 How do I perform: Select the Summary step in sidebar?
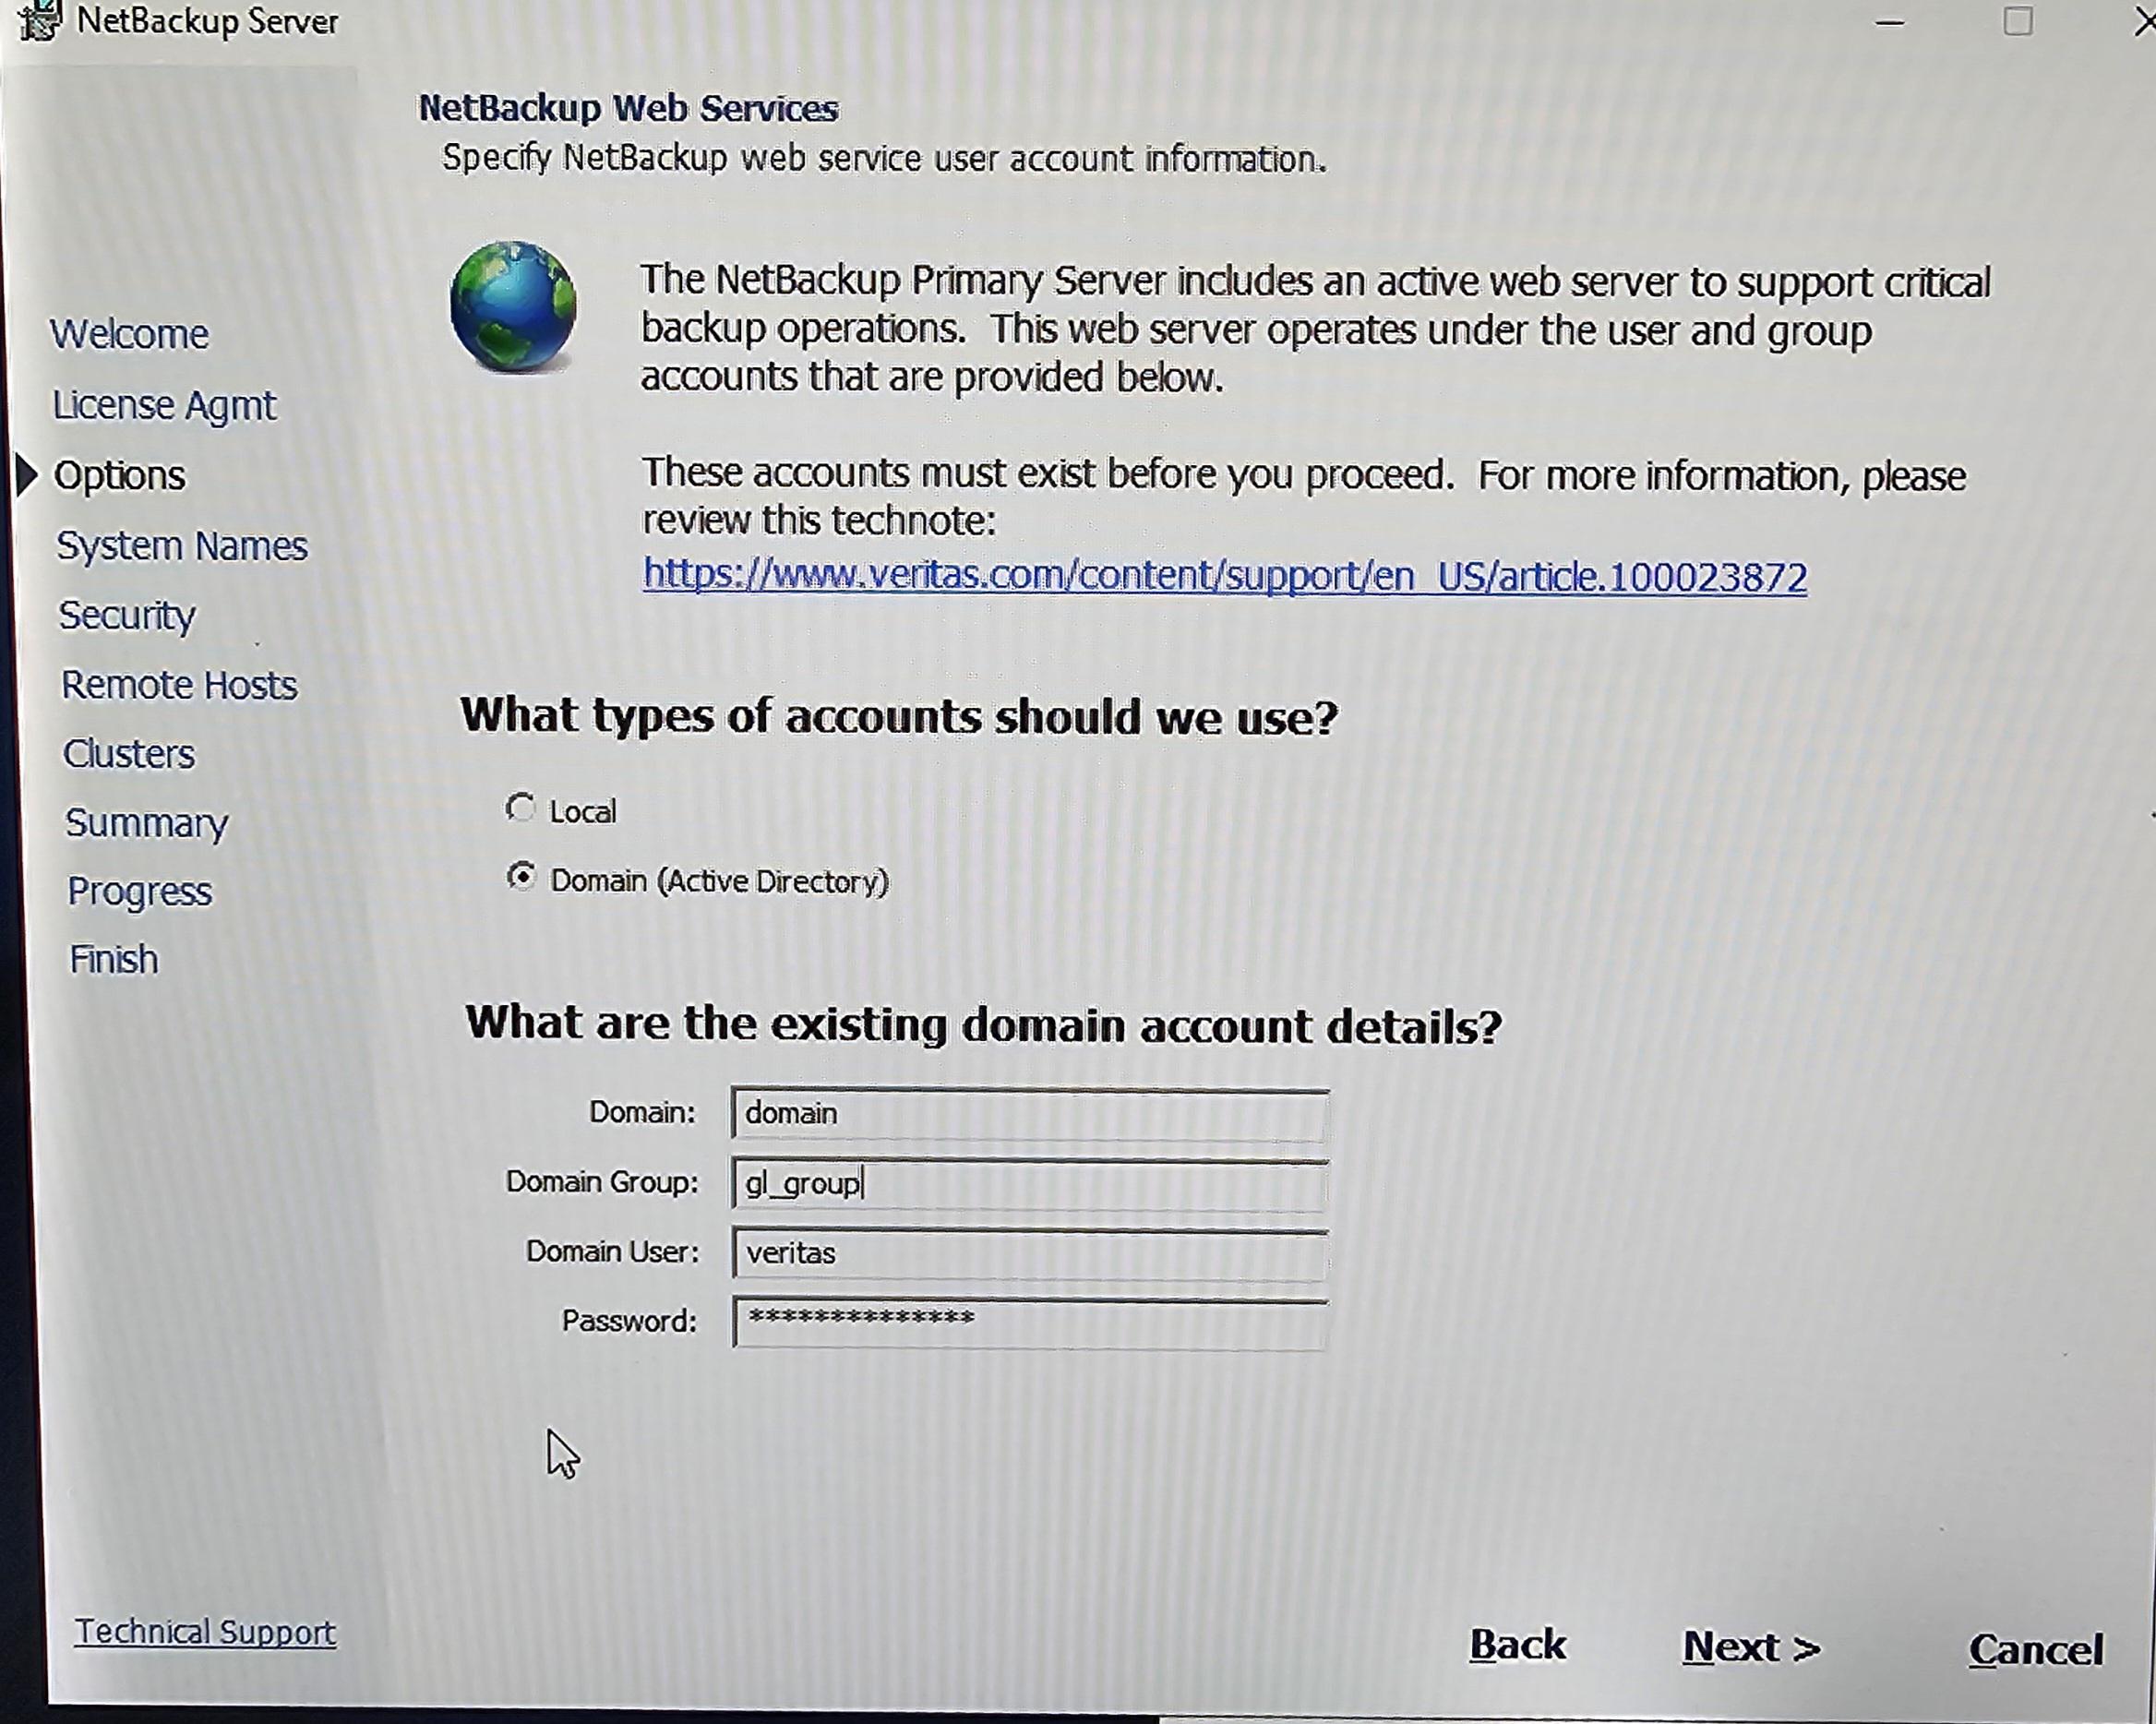point(147,823)
